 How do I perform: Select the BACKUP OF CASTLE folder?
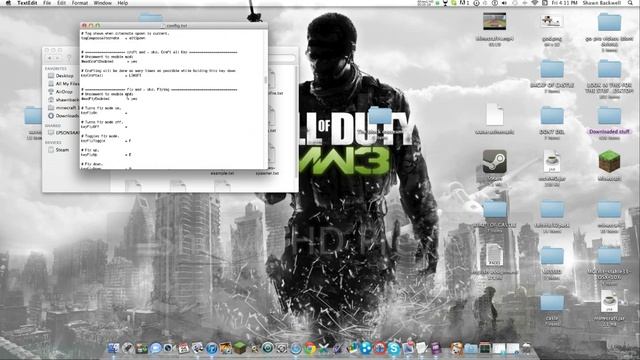[x=552, y=69]
